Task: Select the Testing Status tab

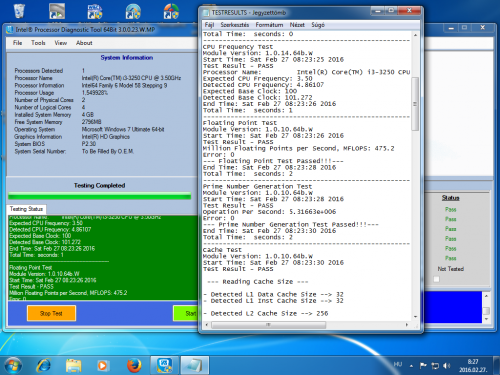Action: 26,209
